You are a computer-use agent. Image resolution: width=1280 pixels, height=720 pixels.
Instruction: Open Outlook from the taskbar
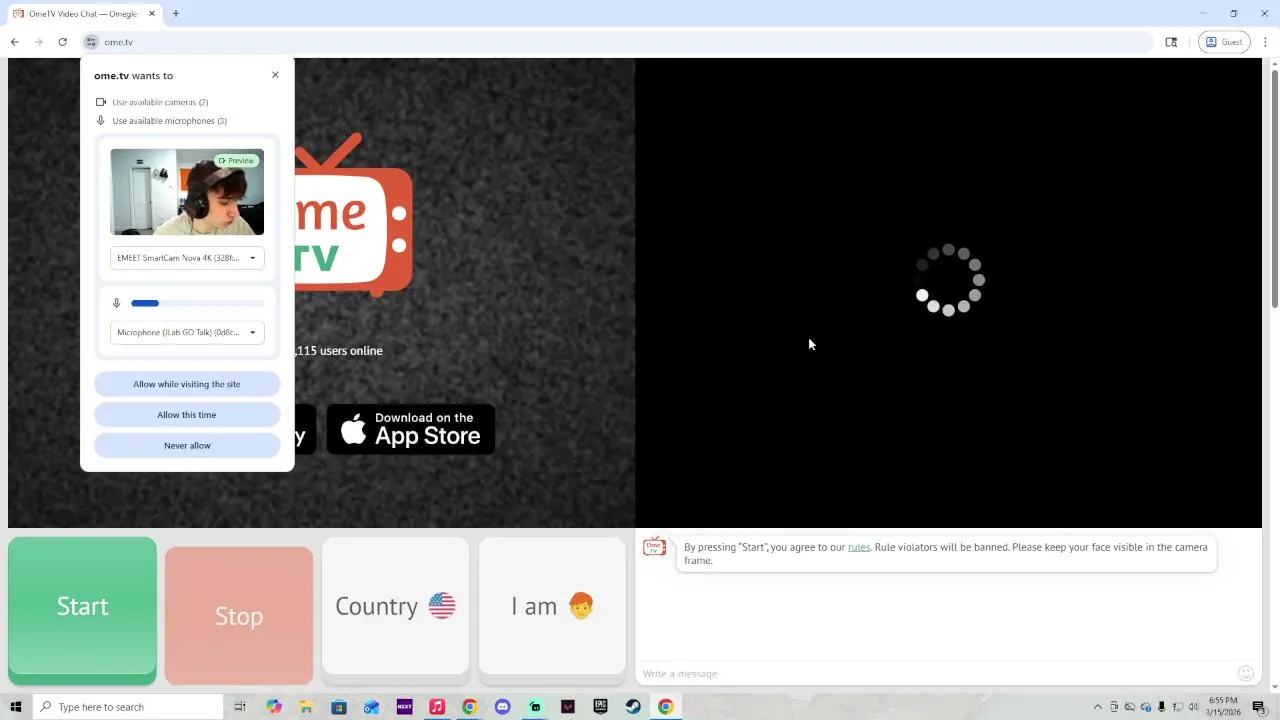point(371,707)
